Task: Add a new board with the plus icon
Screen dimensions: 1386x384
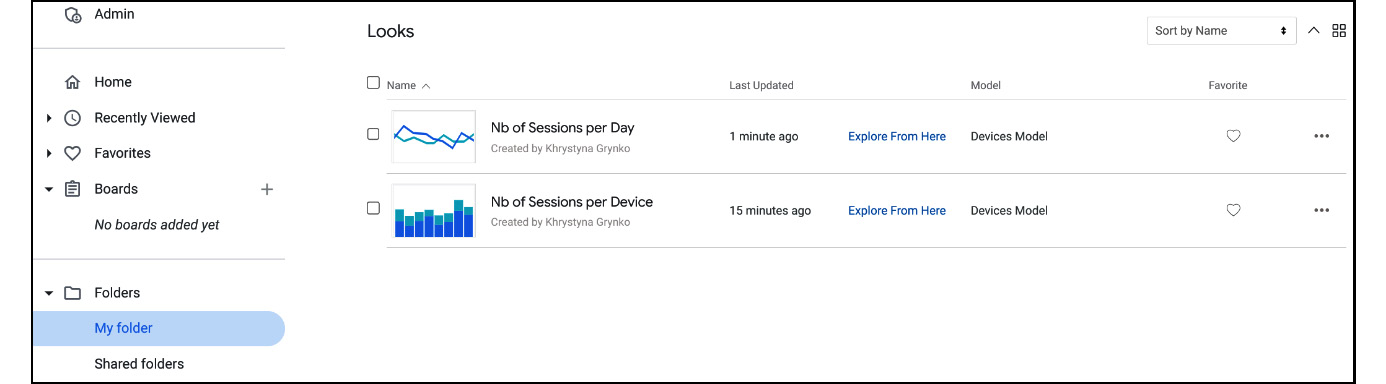Action: tap(267, 189)
